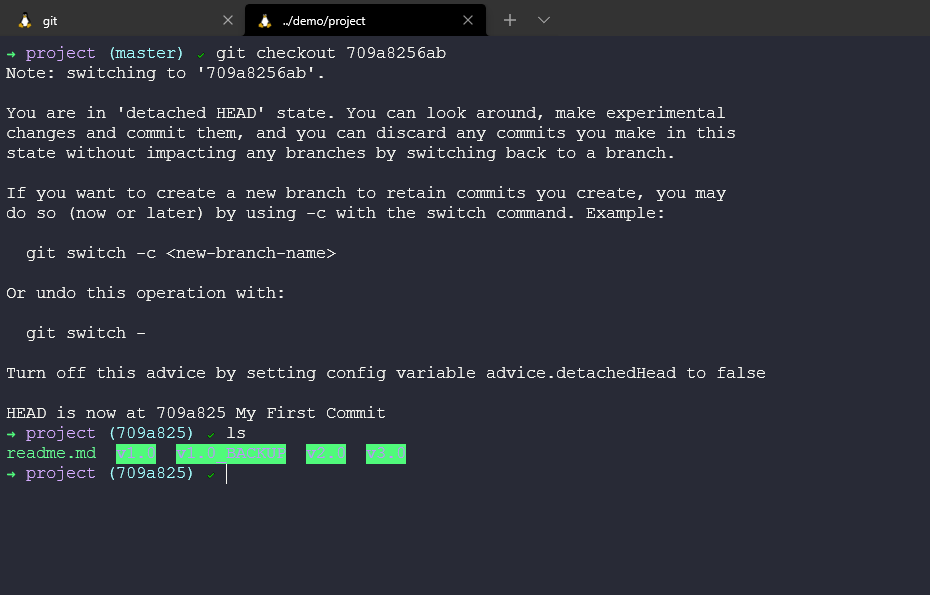The width and height of the screenshot is (930, 595).
Task: Click the highlighted v2.0 directory name
Action: (326, 454)
